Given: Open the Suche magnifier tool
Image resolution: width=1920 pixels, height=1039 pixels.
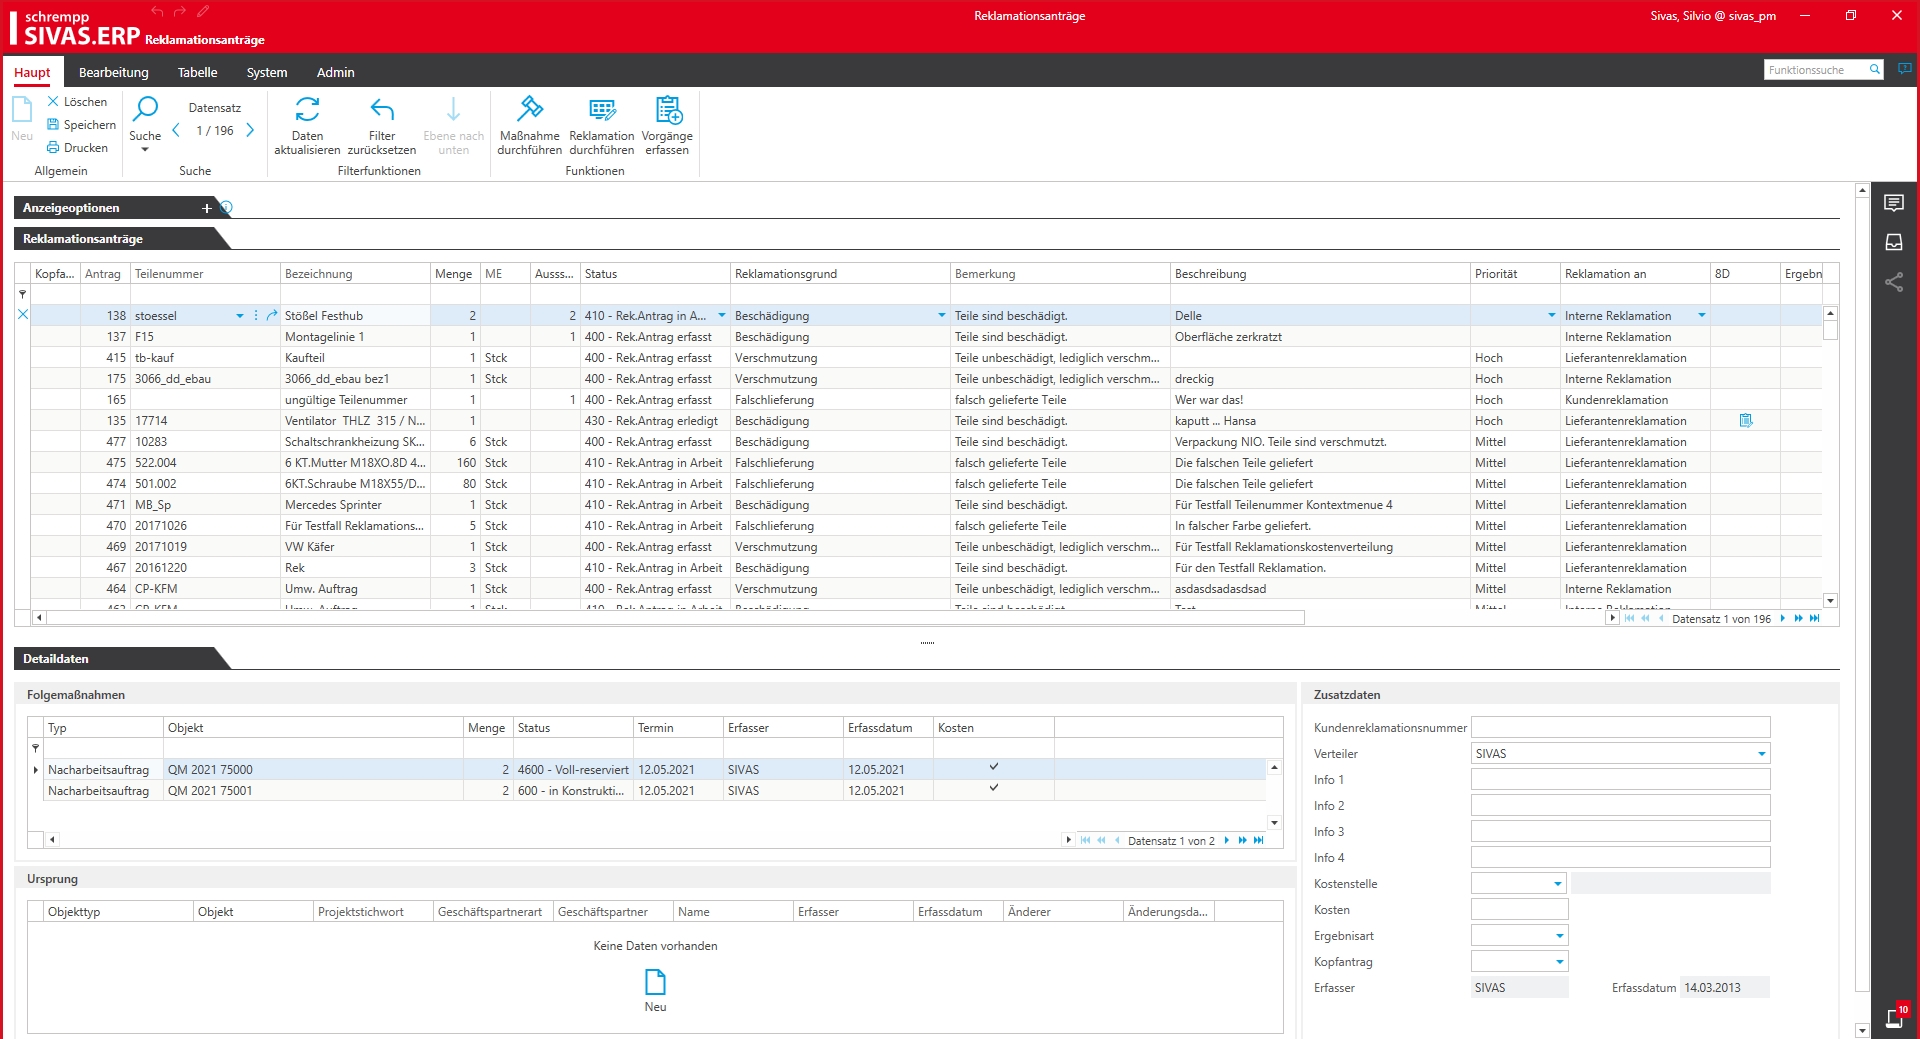Looking at the screenshot, I should [146, 110].
